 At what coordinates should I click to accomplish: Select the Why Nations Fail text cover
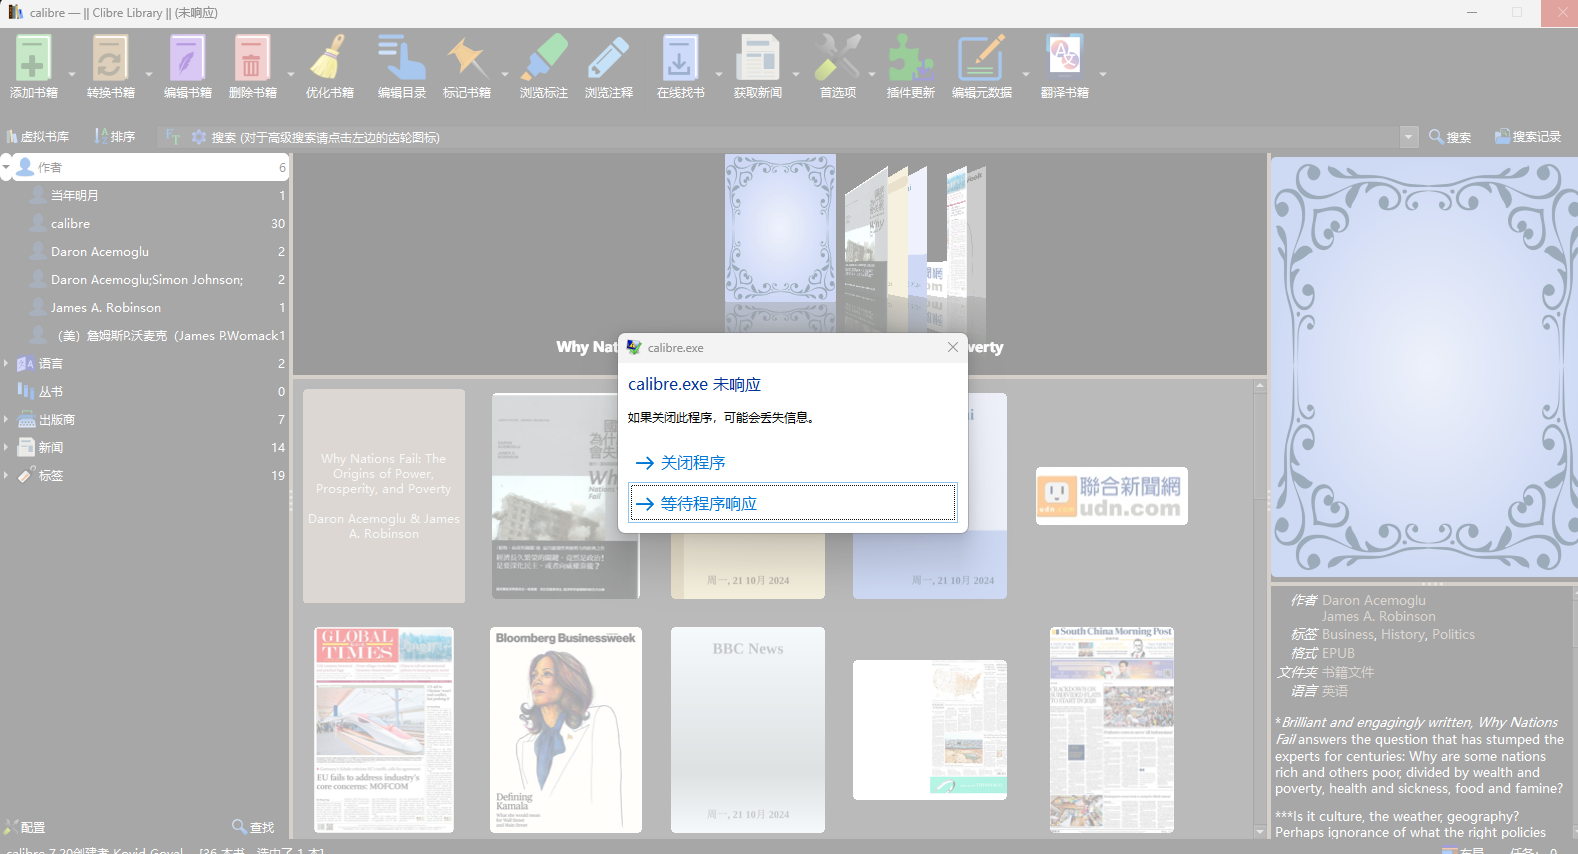tap(384, 496)
